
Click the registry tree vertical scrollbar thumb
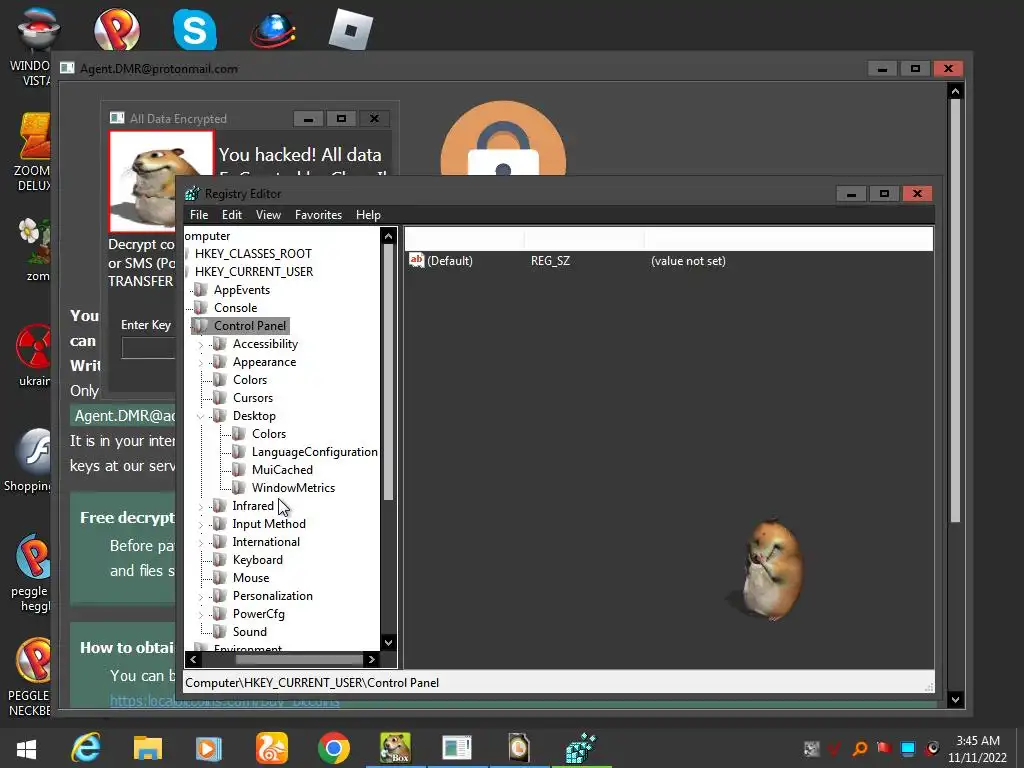pyautogui.click(x=388, y=372)
